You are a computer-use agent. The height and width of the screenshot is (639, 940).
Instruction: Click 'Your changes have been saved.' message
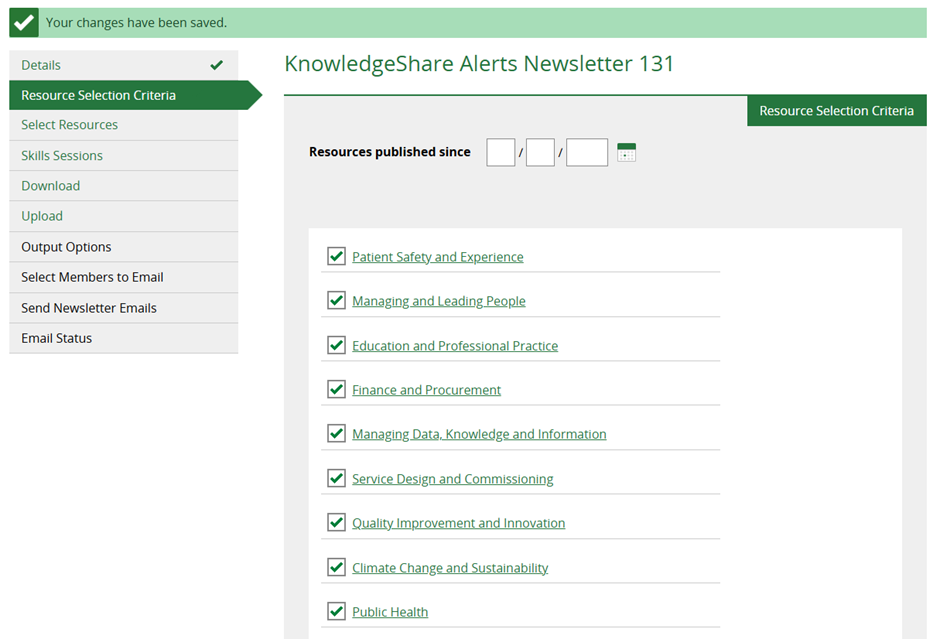pyautogui.click(x=137, y=23)
